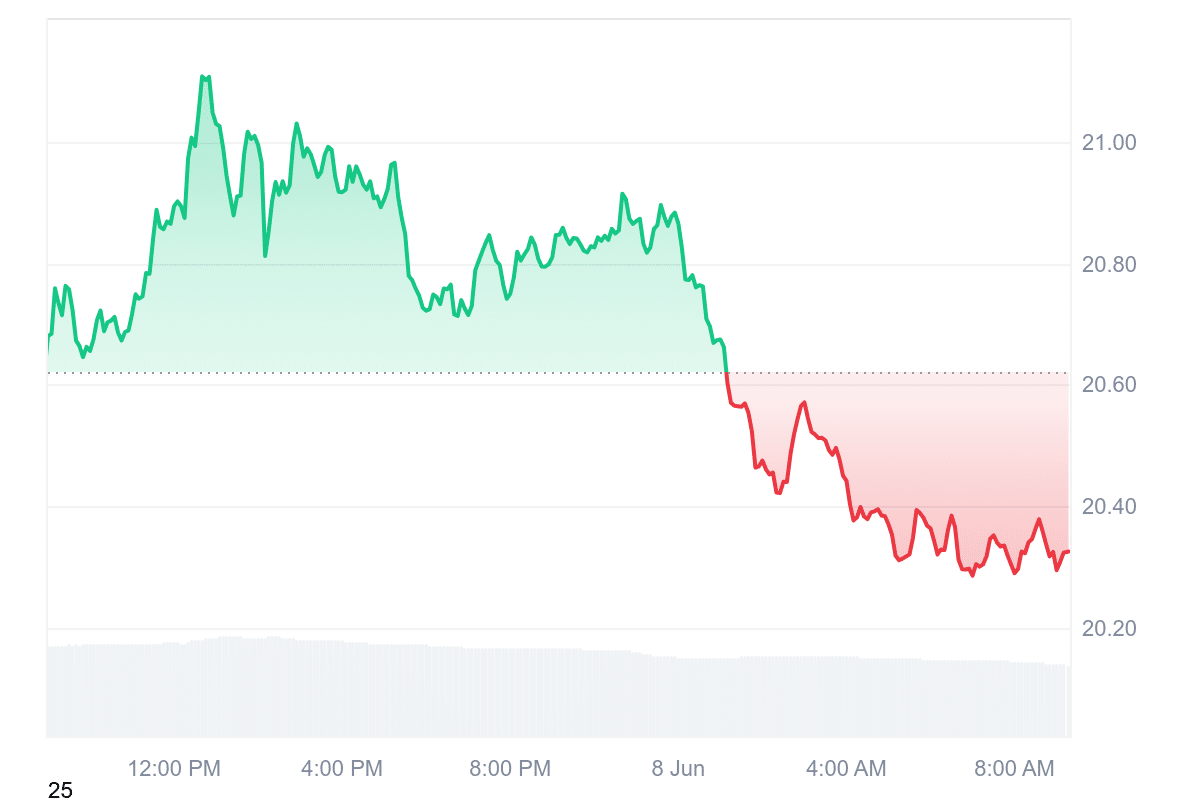1200x800 pixels.
Task: Click the starting point of the green line
Action: point(48,338)
